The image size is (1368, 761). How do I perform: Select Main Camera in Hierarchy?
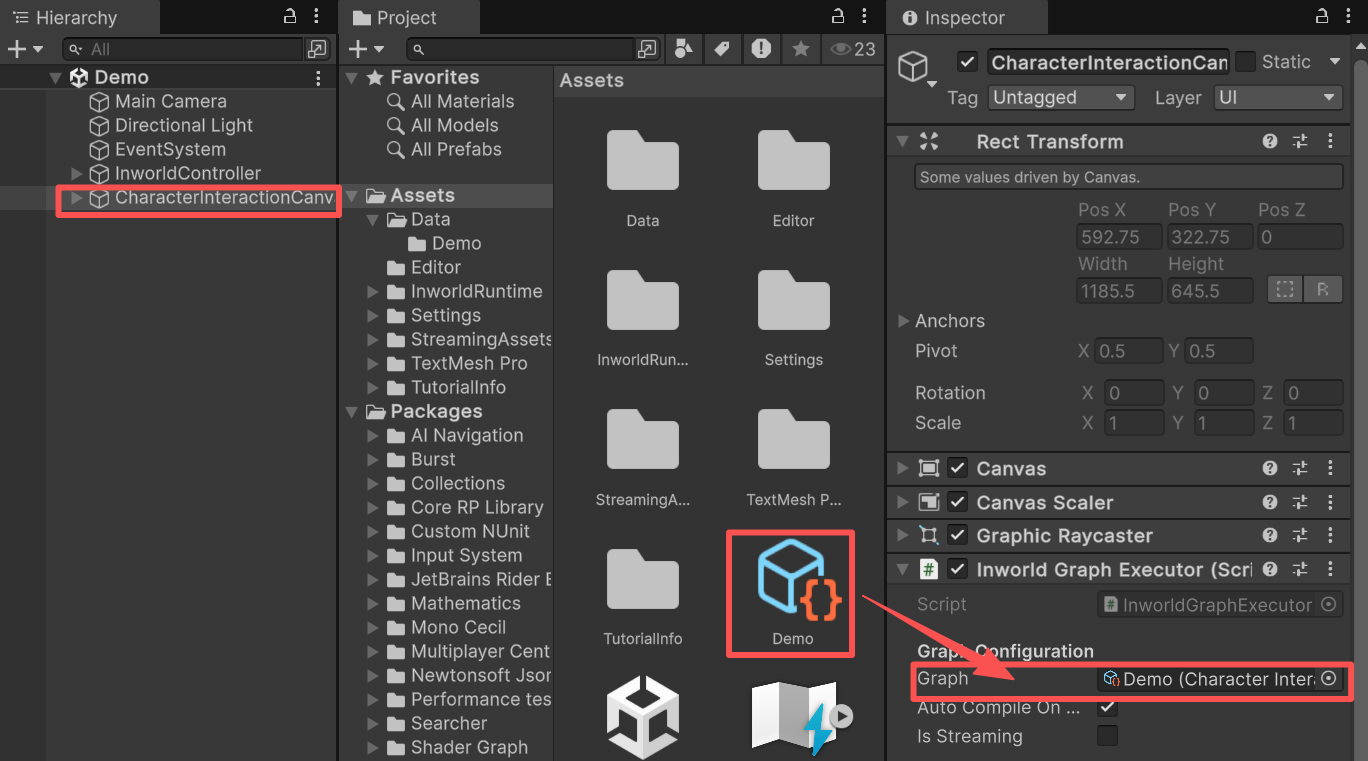click(170, 101)
